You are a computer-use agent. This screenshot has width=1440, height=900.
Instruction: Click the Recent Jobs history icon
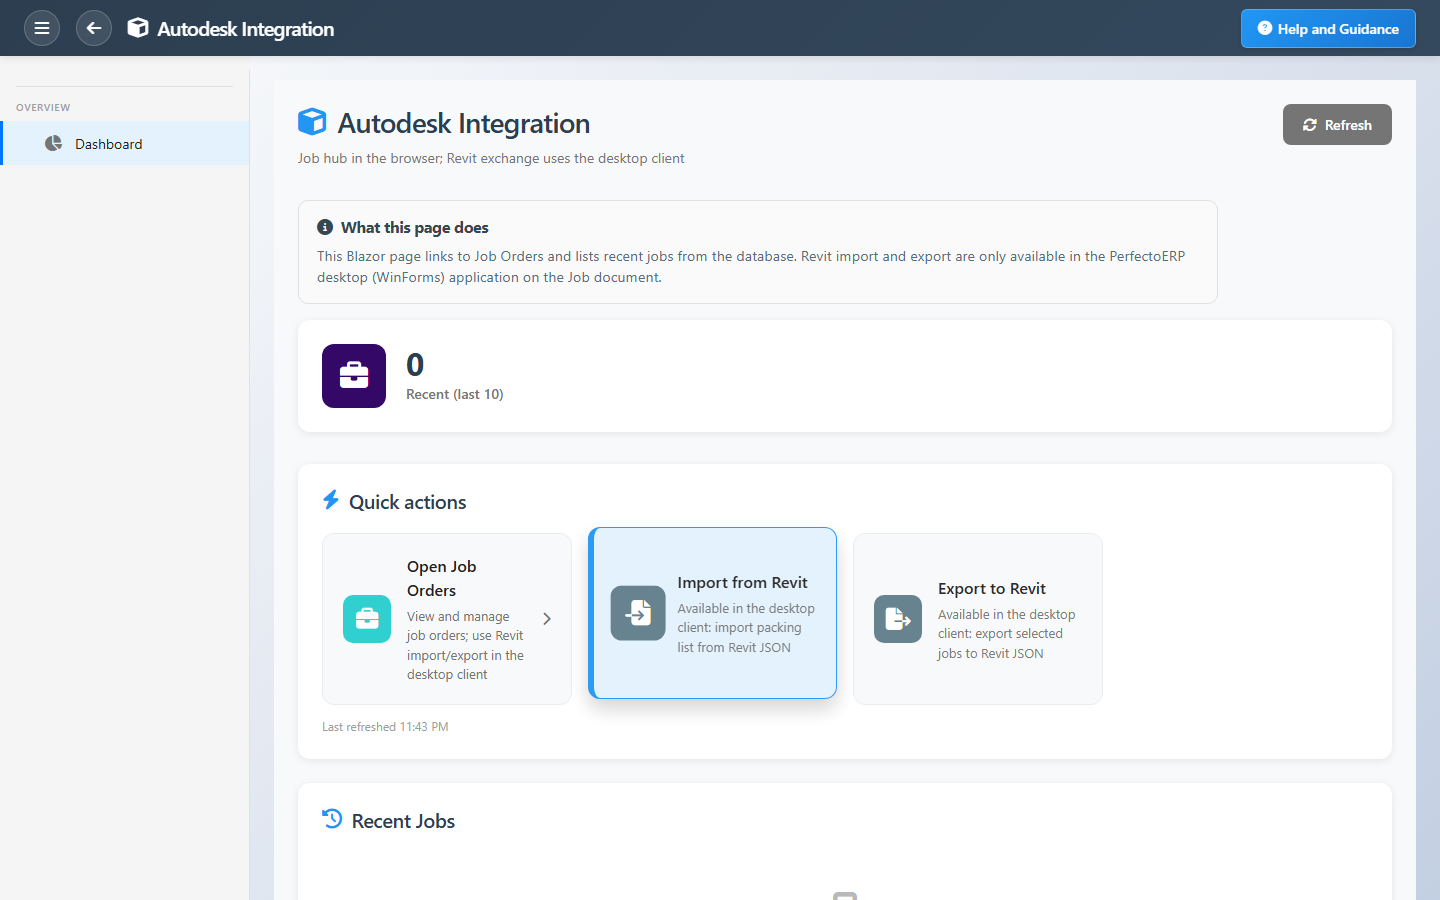click(x=332, y=819)
